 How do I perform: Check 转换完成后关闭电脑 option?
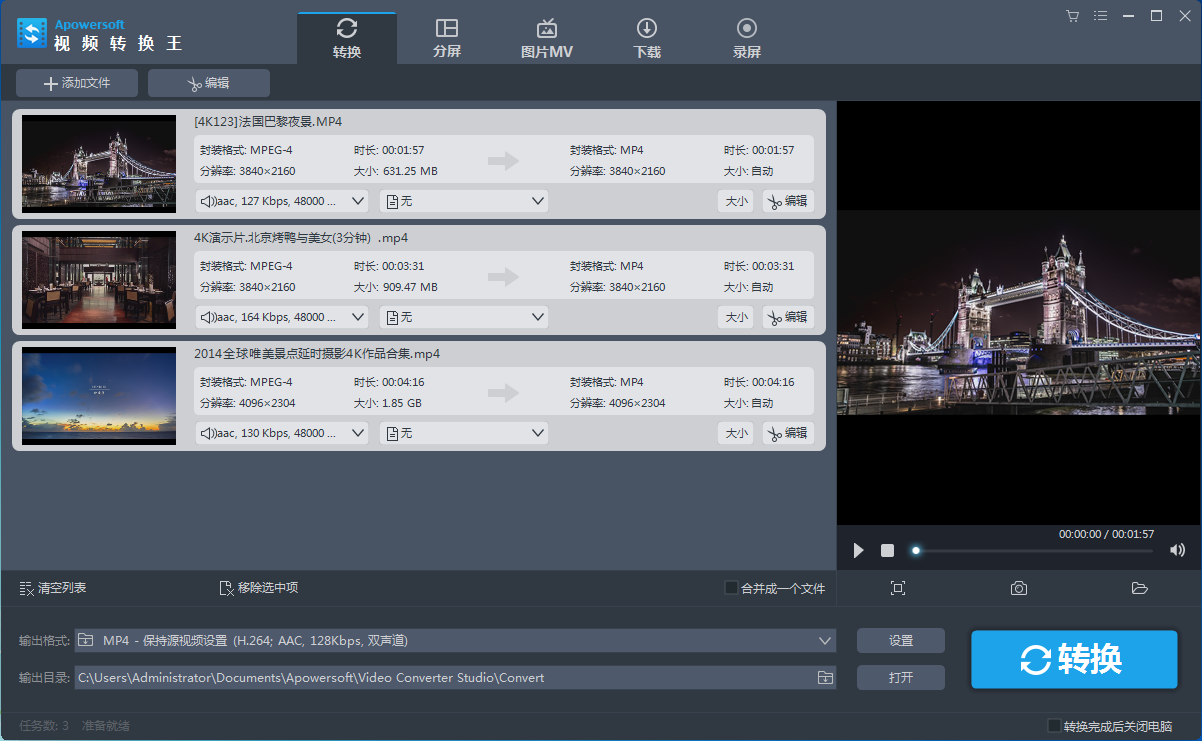(x=1056, y=725)
